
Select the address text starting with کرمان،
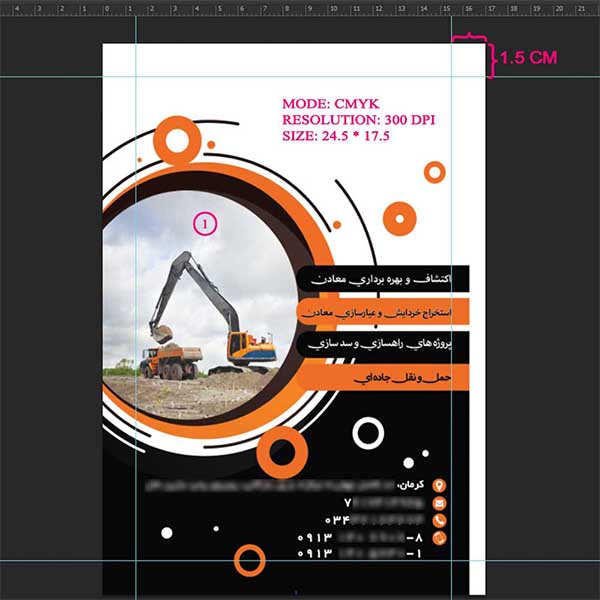pyautogui.click(x=284, y=485)
